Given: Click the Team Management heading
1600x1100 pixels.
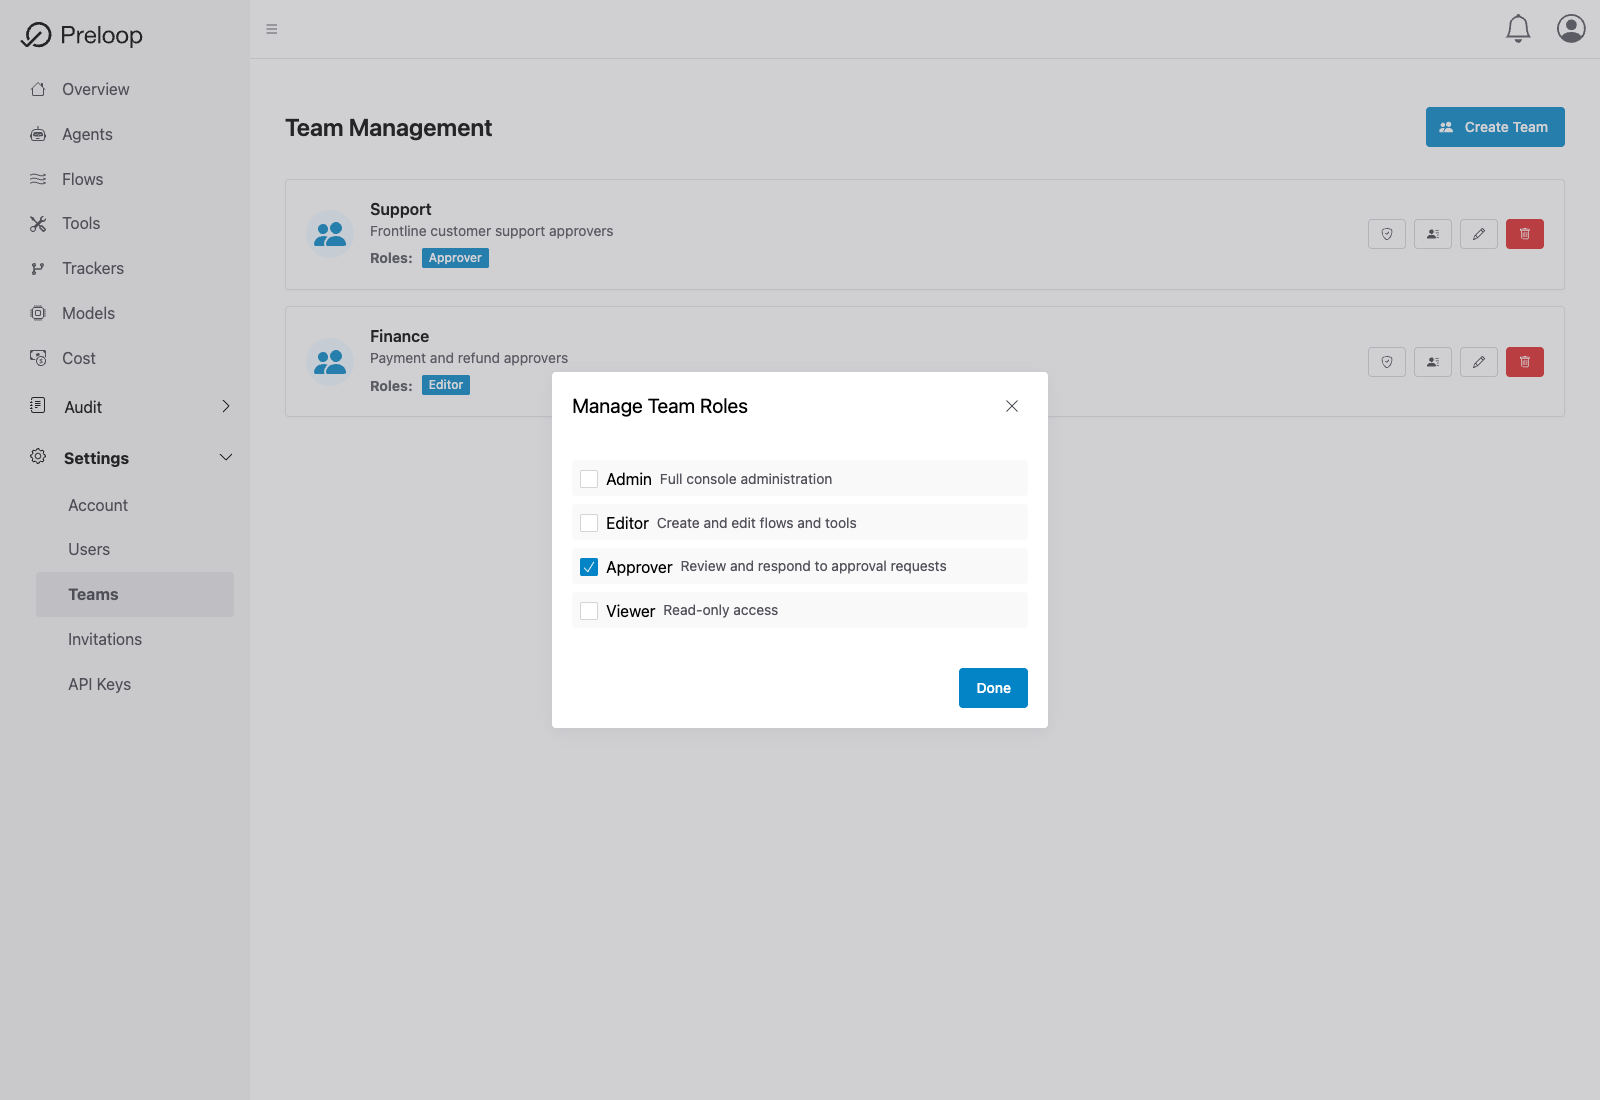Looking at the screenshot, I should [x=388, y=128].
